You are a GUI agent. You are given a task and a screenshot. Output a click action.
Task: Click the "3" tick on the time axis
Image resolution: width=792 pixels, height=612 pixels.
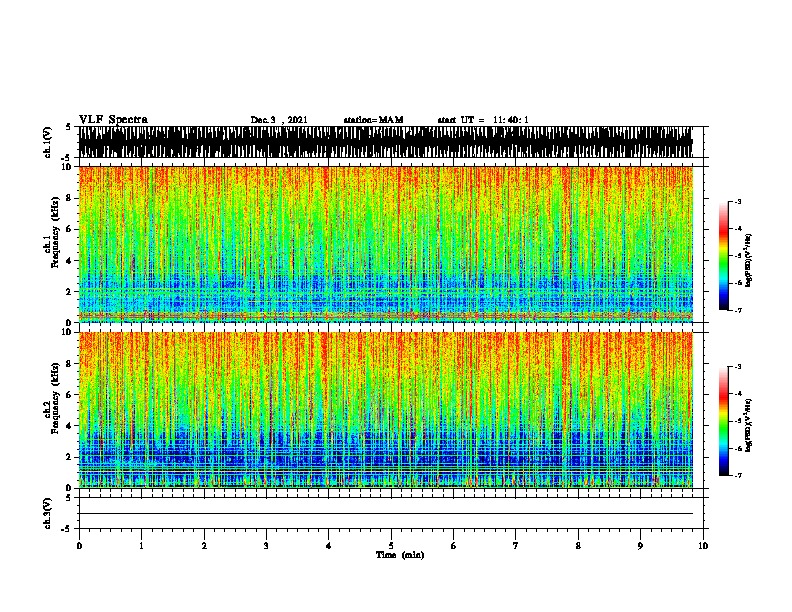click(x=266, y=545)
